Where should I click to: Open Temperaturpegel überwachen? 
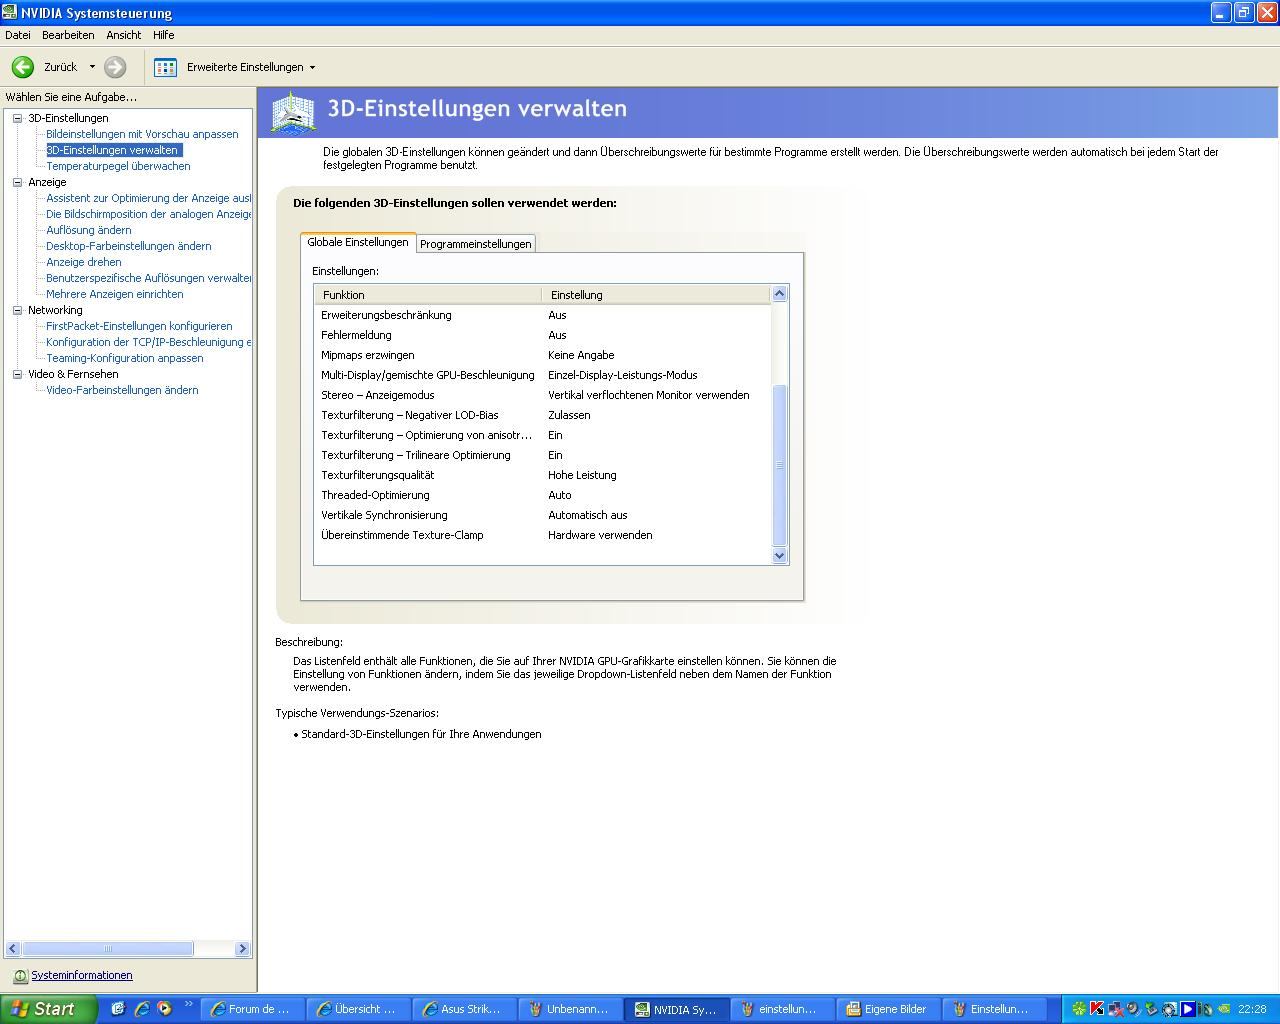(118, 166)
